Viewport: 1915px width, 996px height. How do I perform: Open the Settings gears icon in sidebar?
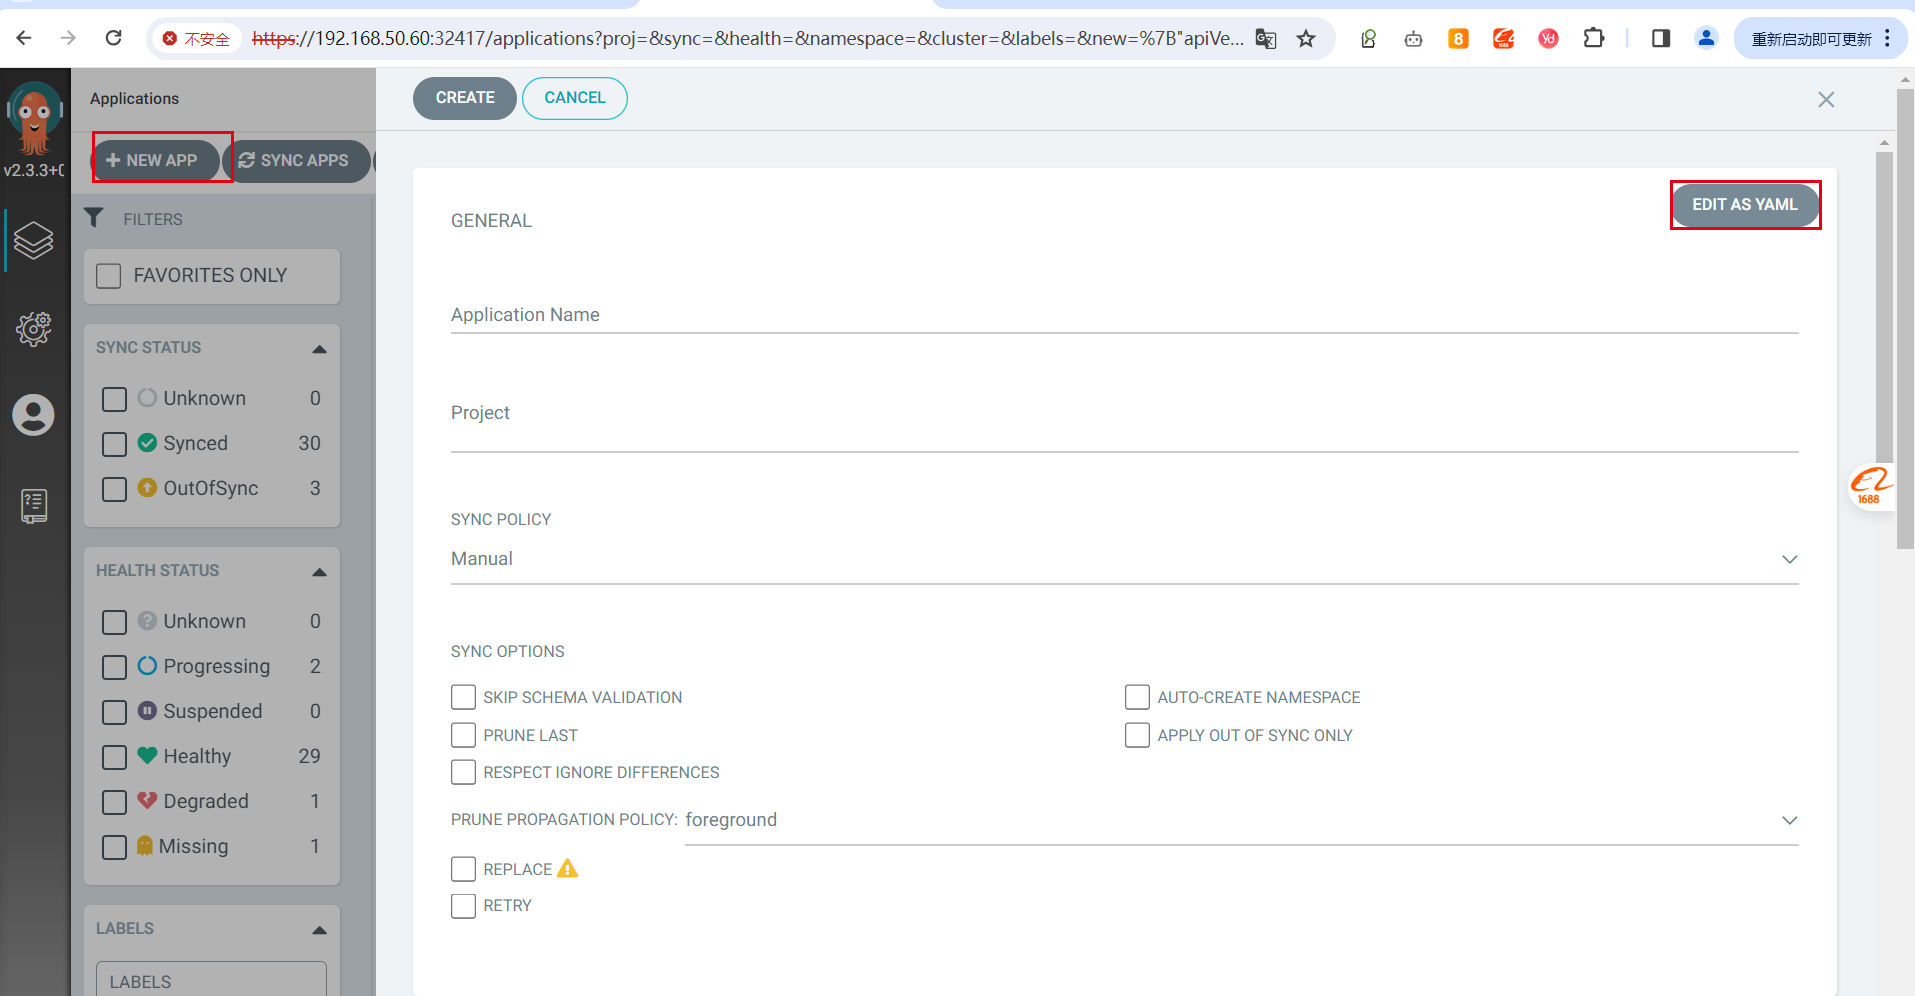point(33,328)
